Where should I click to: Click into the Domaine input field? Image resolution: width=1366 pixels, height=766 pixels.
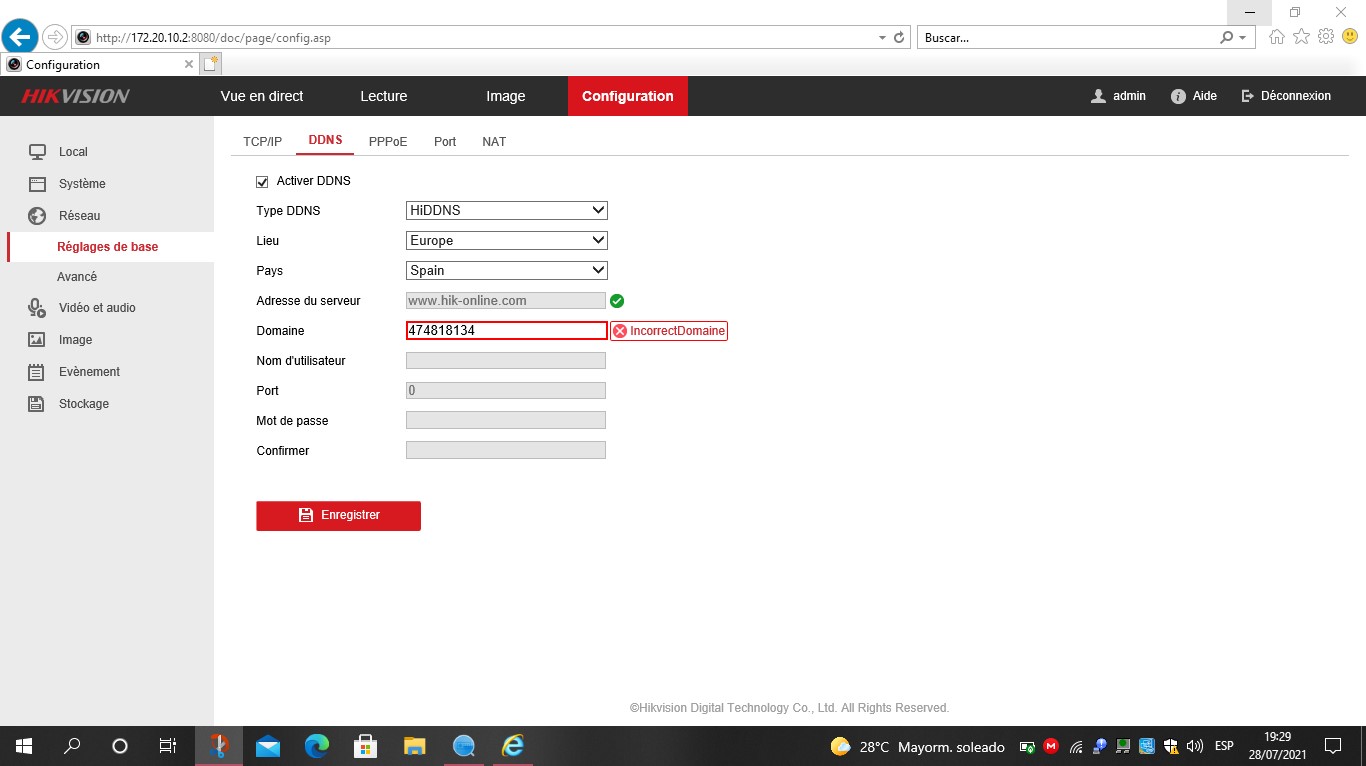click(x=506, y=331)
